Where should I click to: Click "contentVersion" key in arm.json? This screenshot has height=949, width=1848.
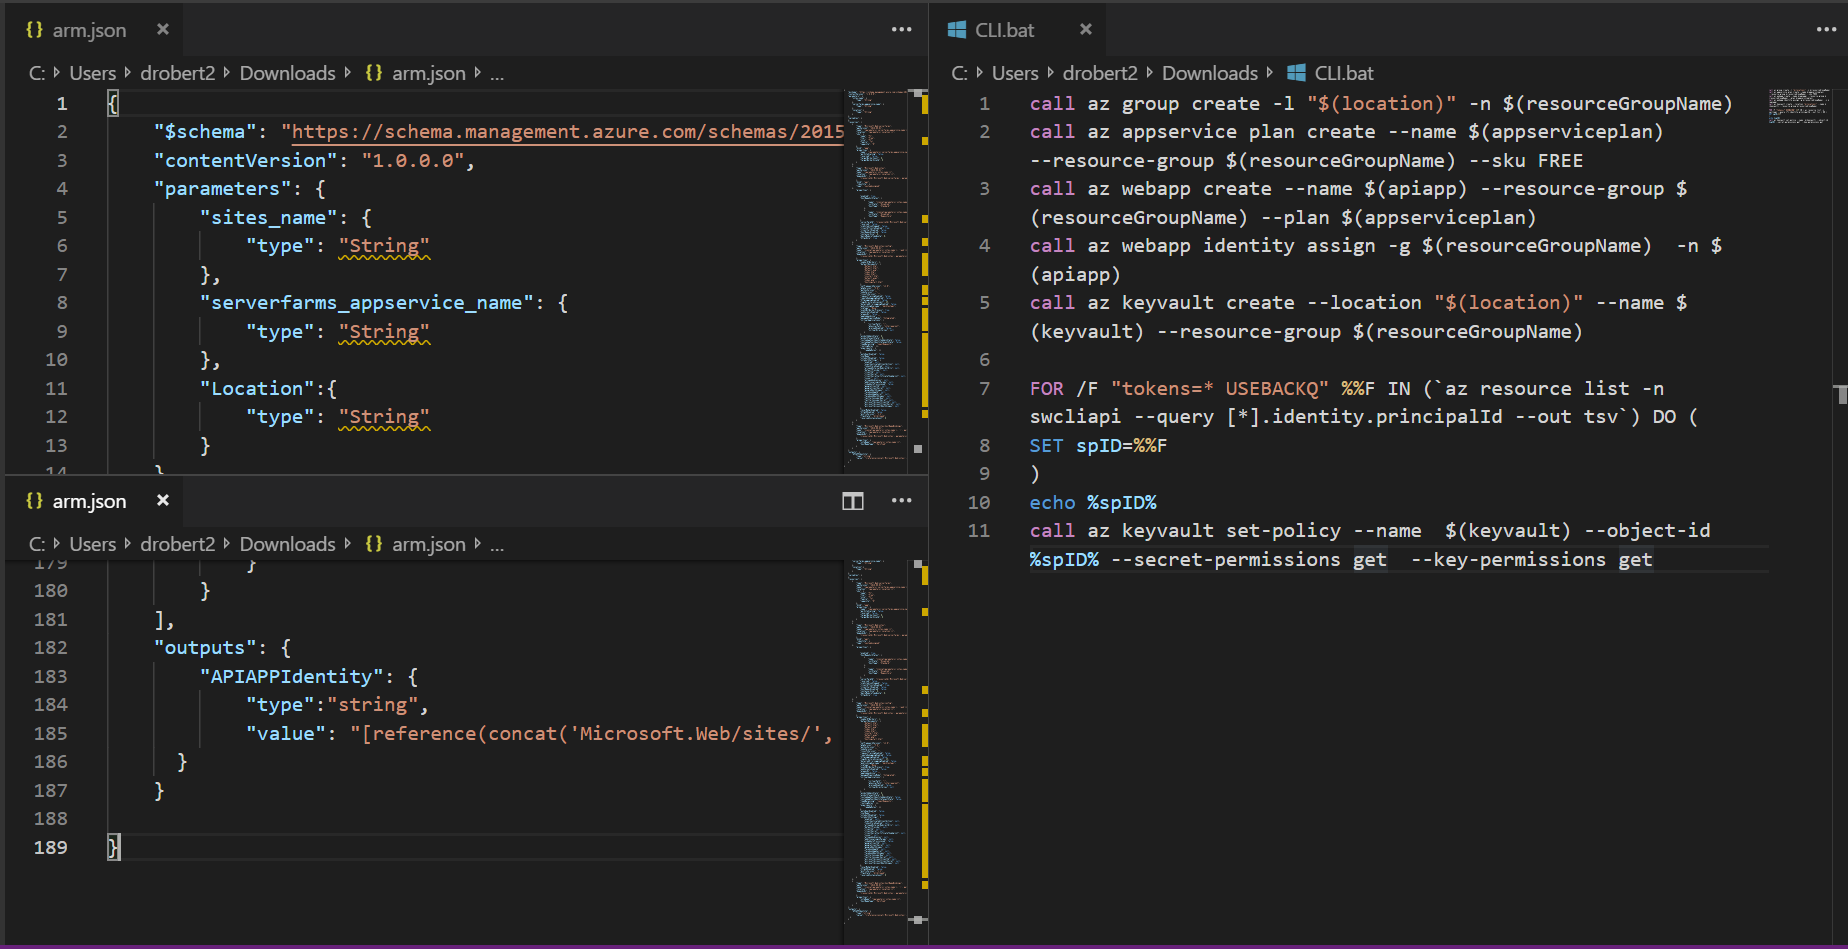(245, 161)
